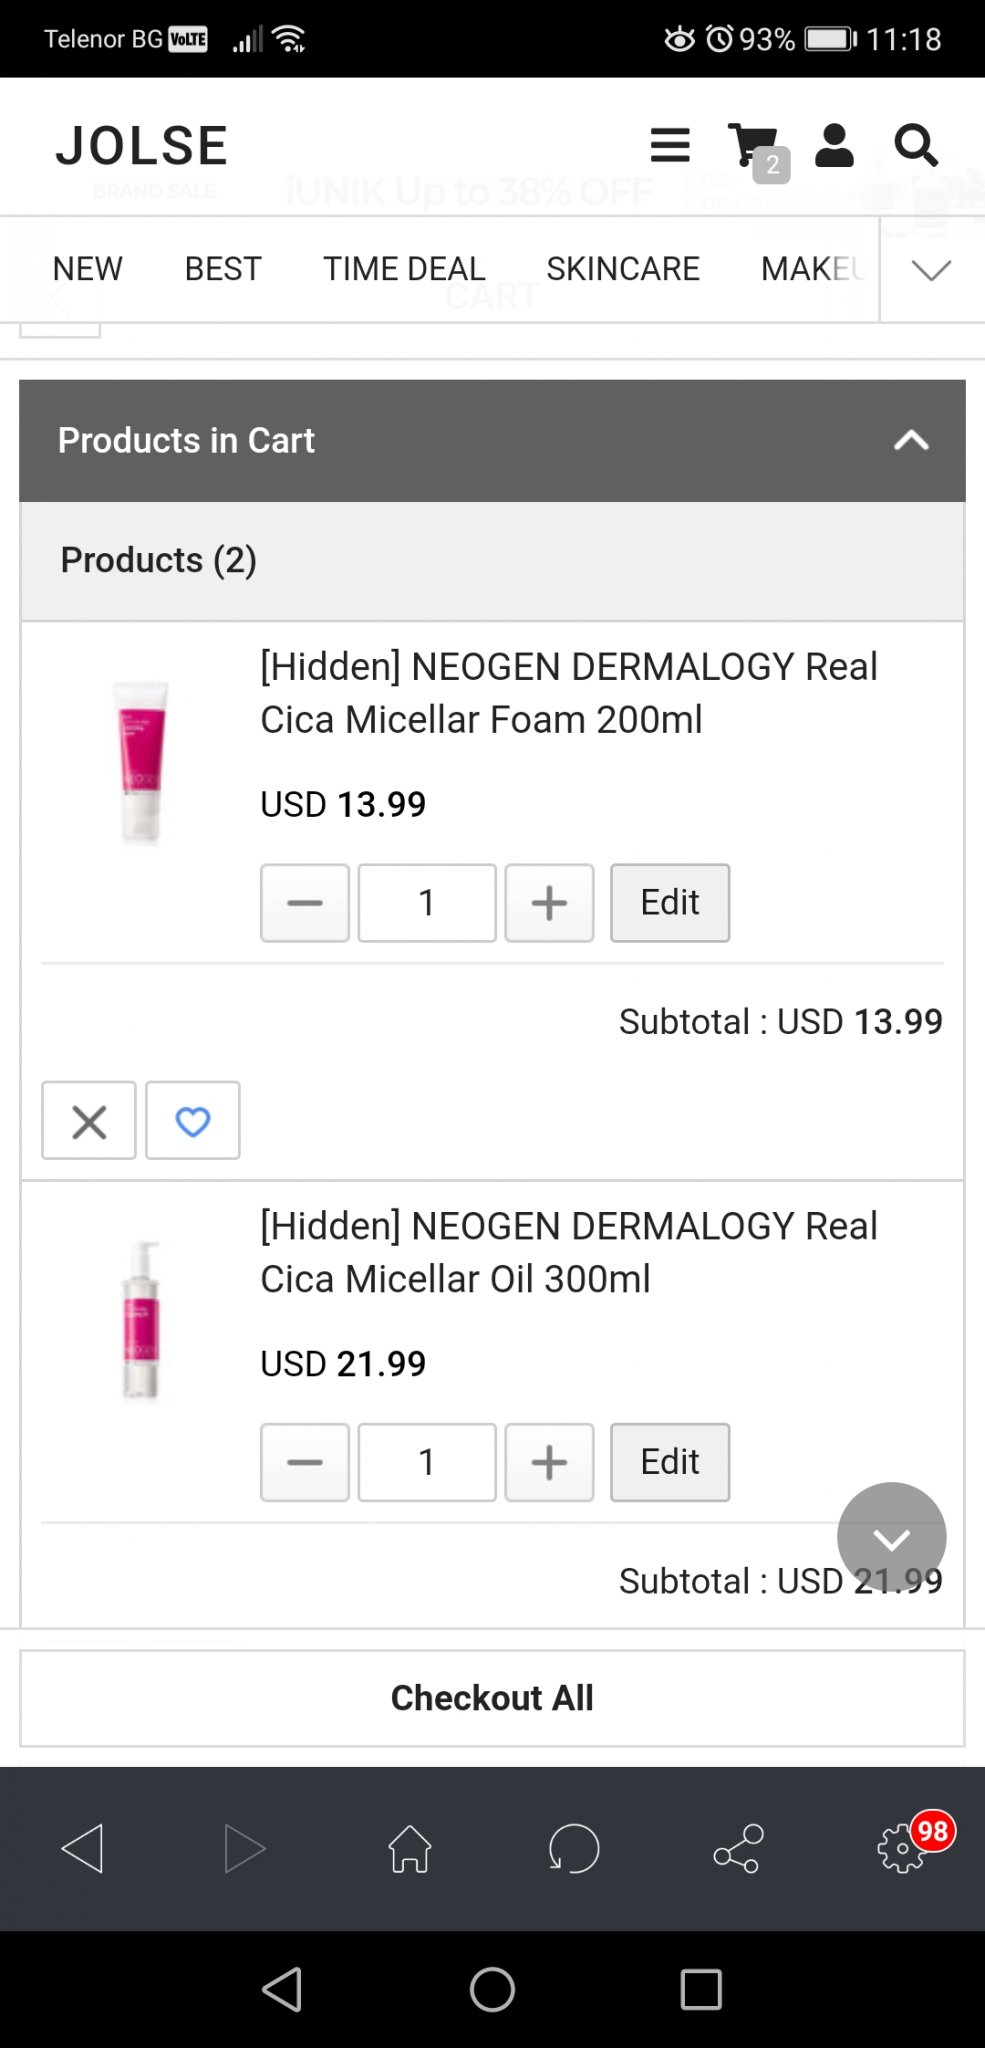
Task: Tap the floating scroll-down button
Action: point(891,1537)
